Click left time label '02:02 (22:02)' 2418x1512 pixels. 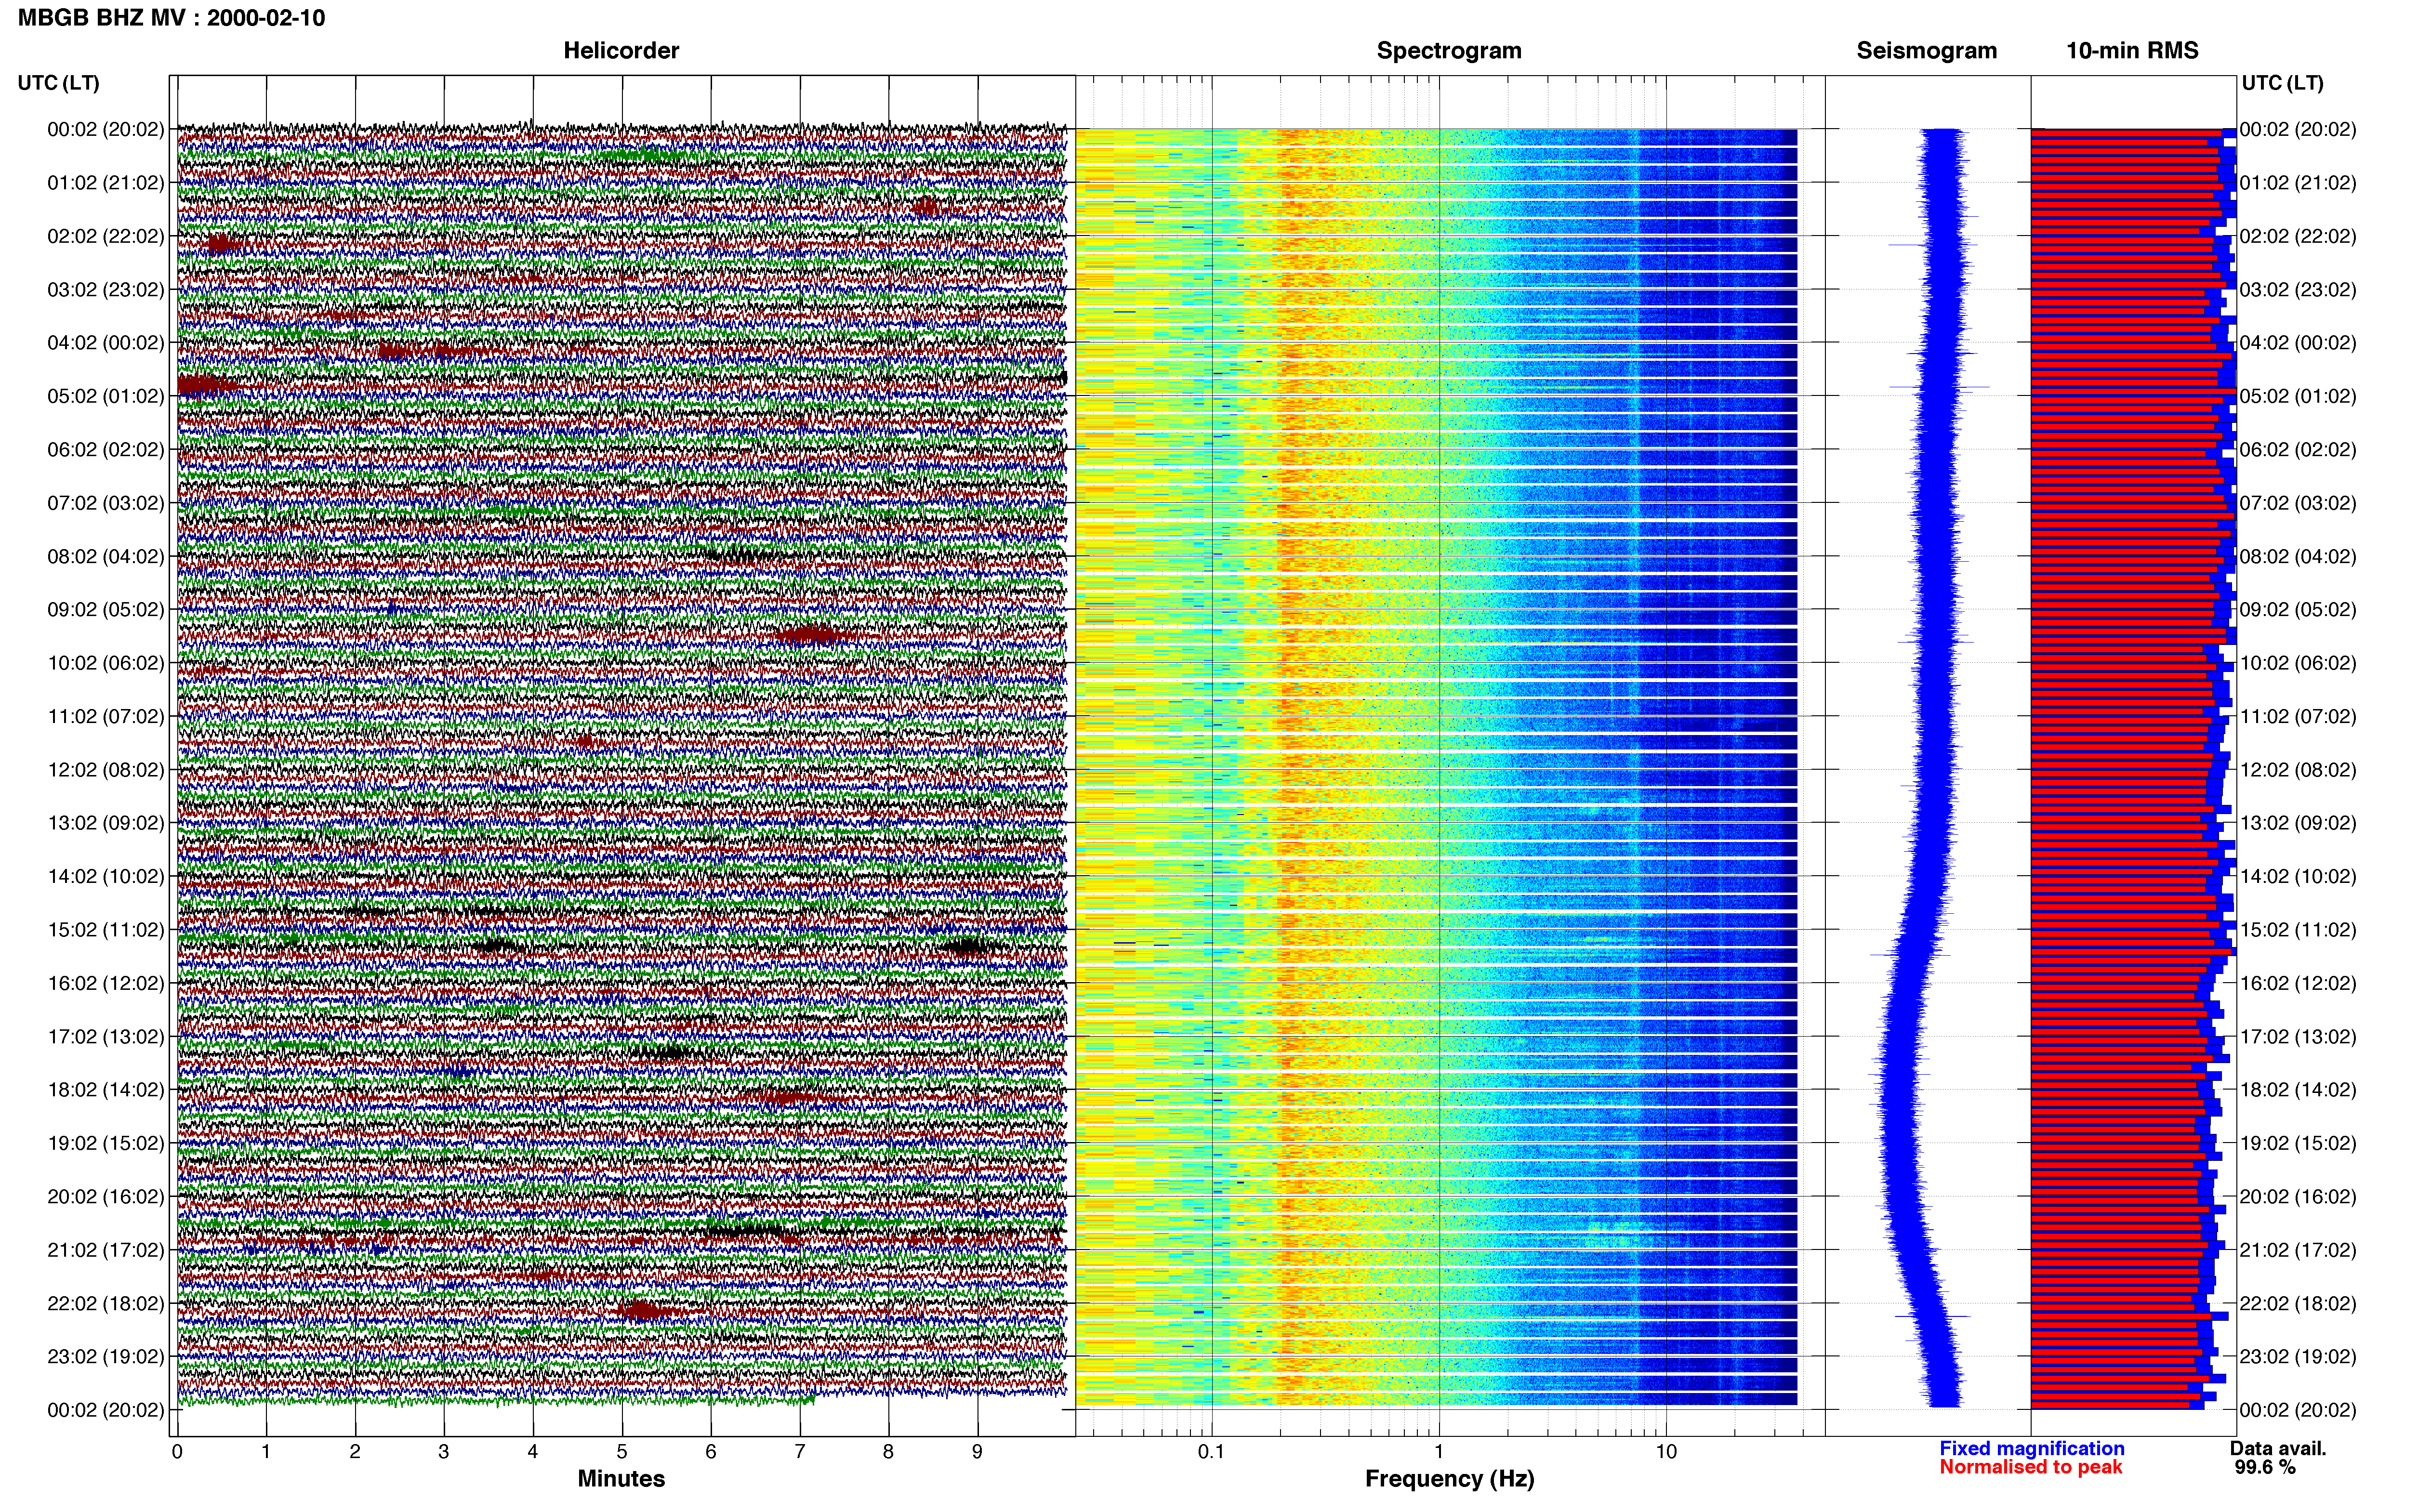(106, 236)
